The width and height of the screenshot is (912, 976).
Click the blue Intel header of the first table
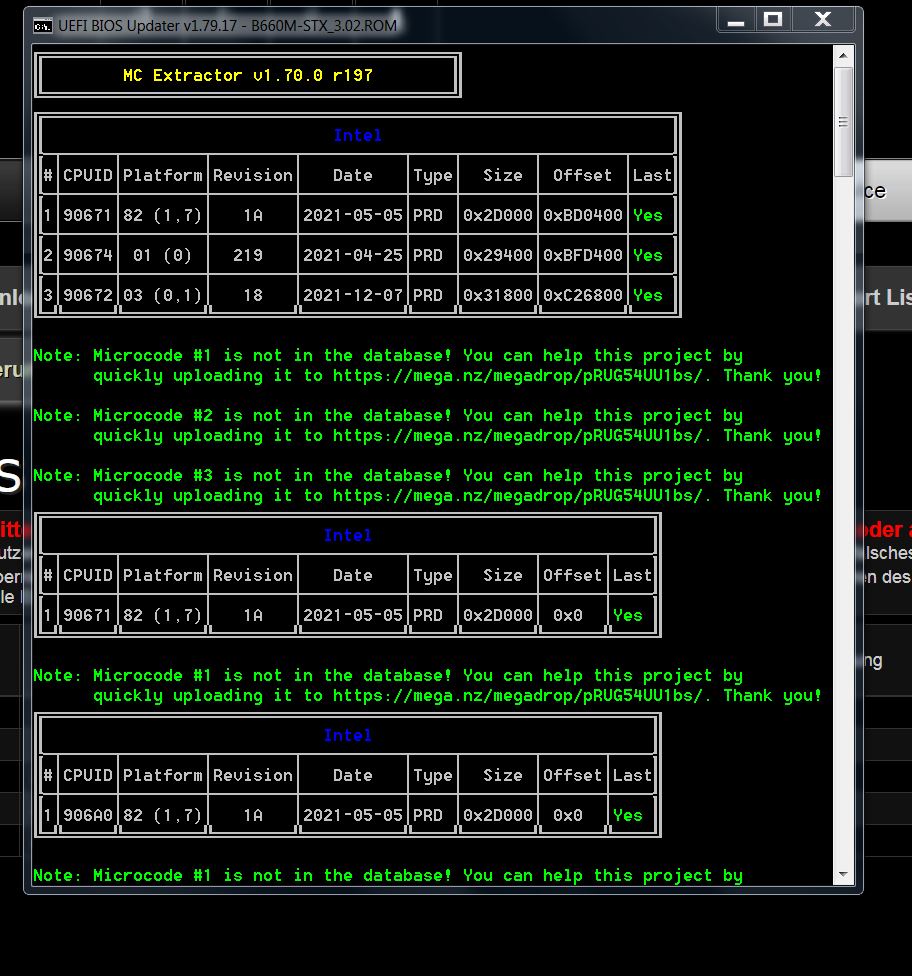click(356, 135)
